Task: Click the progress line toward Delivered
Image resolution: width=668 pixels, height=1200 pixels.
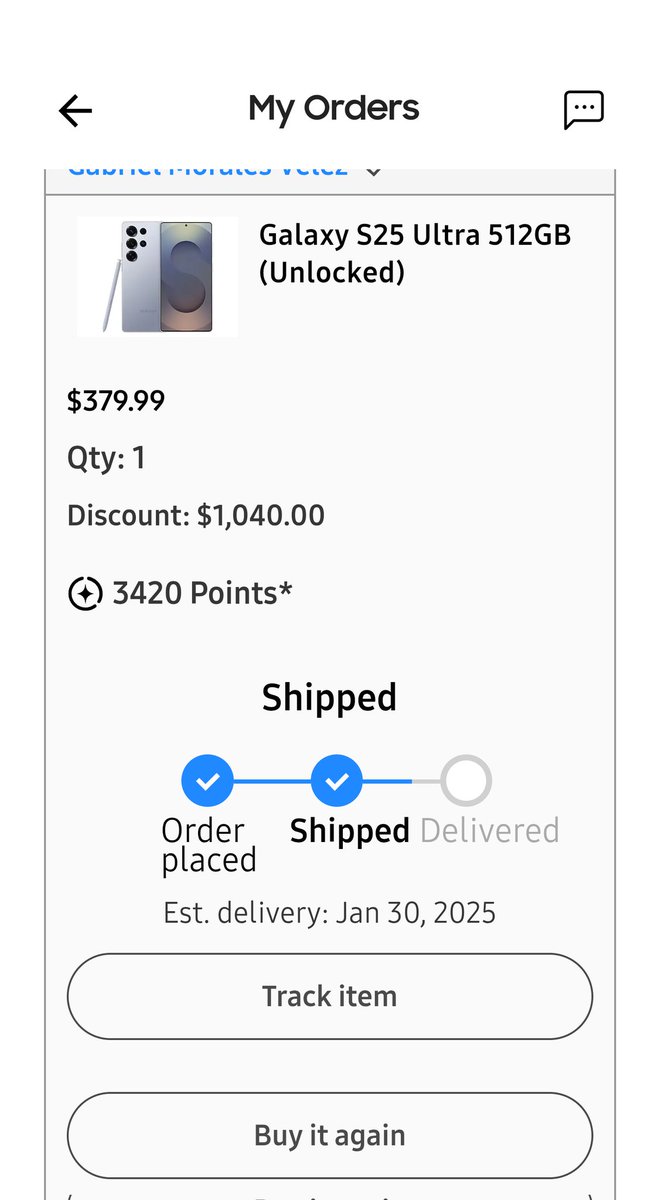Action: pos(401,781)
